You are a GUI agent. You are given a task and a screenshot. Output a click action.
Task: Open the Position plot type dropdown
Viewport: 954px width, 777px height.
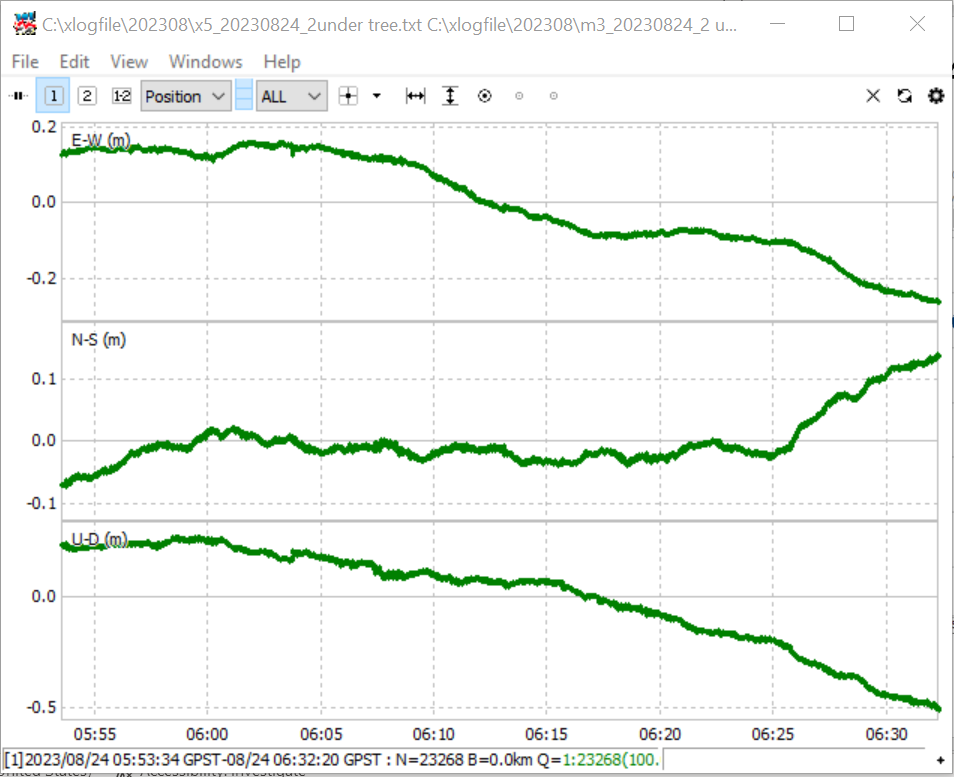(x=186, y=96)
